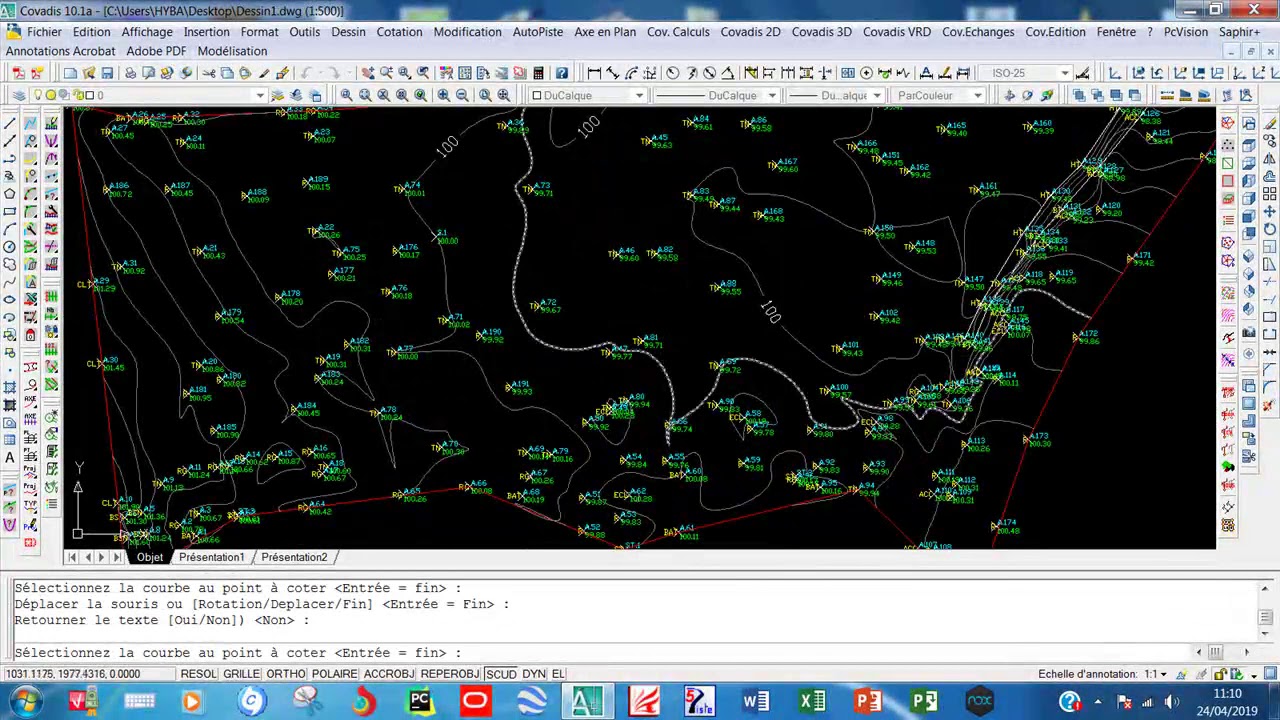Click the Layer Previous icon
The width and height of the screenshot is (1280, 720).
[x=296, y=95]
